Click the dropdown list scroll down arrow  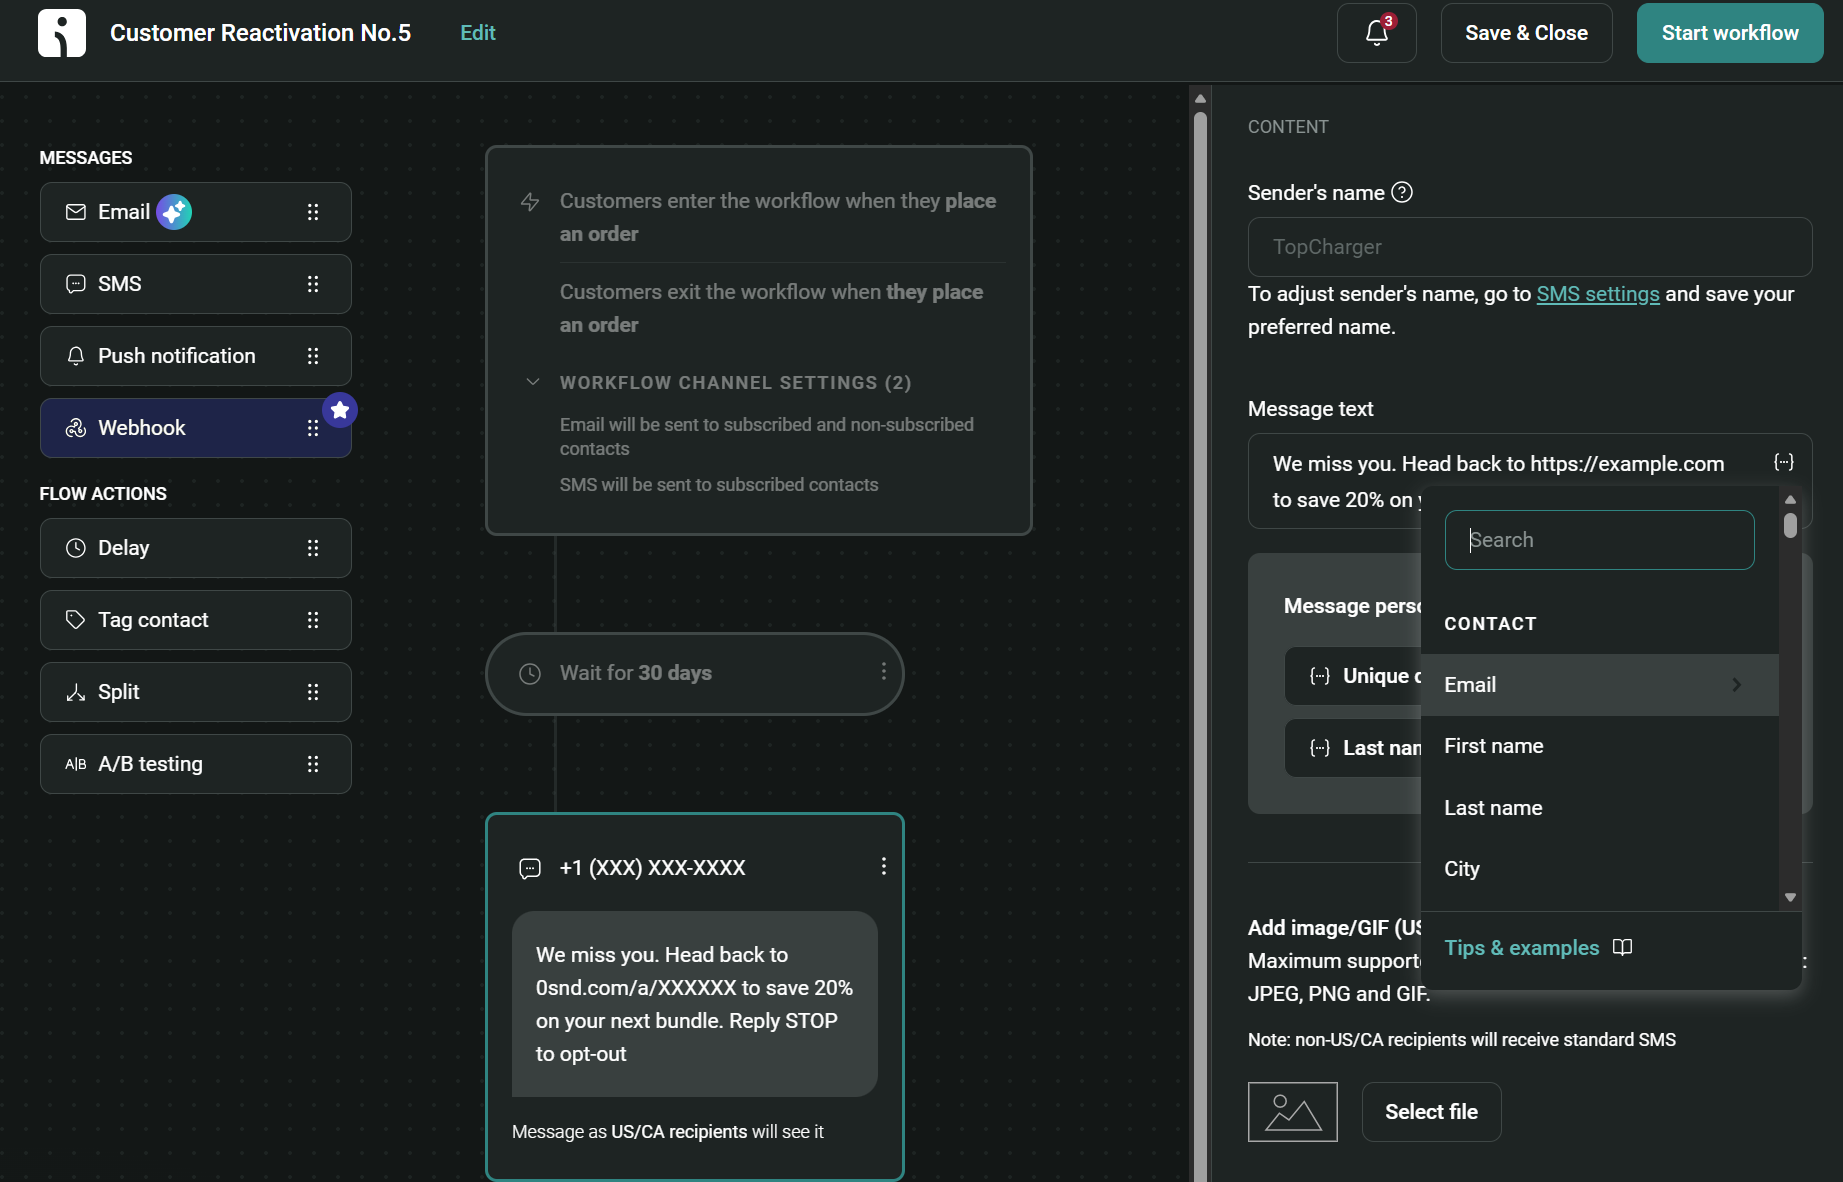click(1790, 897)
